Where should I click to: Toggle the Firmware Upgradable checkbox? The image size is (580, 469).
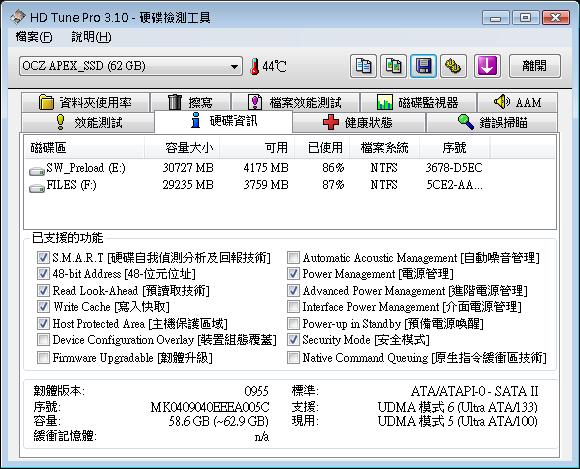point(43,358)
